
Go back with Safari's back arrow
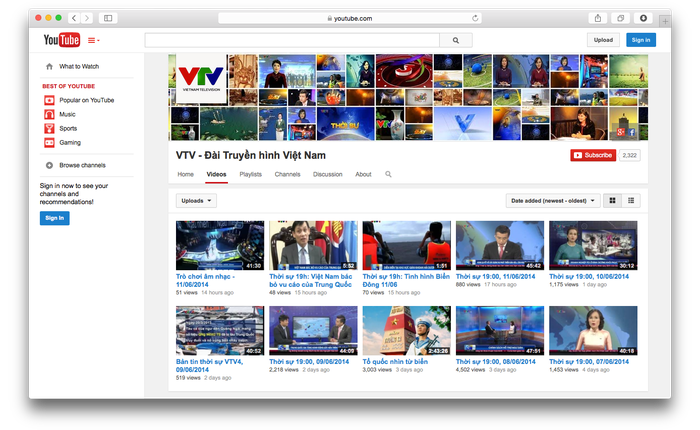pos(74,18)
